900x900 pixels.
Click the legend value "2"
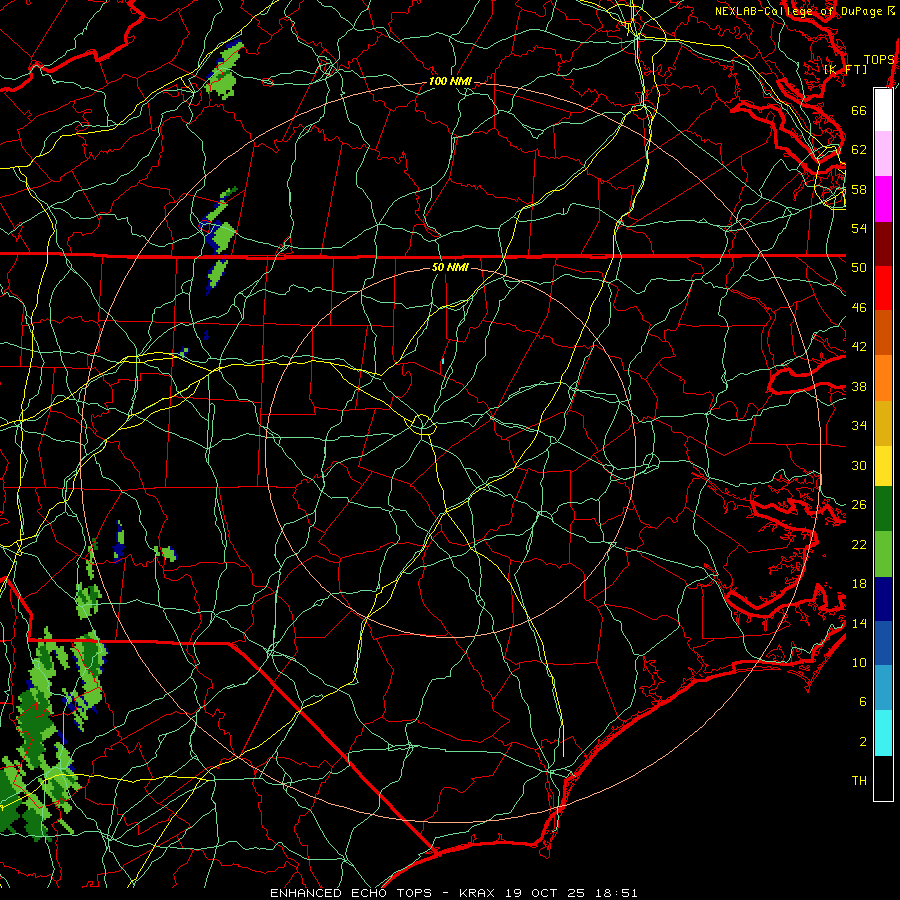click(x=863, y=742)
